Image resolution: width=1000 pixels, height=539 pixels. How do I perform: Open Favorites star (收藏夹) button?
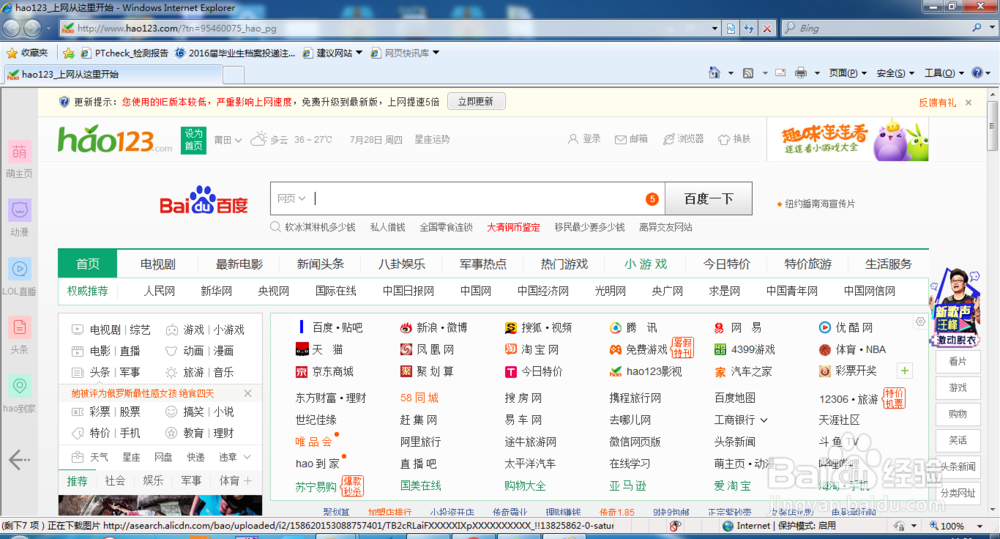tap(27, 53)
